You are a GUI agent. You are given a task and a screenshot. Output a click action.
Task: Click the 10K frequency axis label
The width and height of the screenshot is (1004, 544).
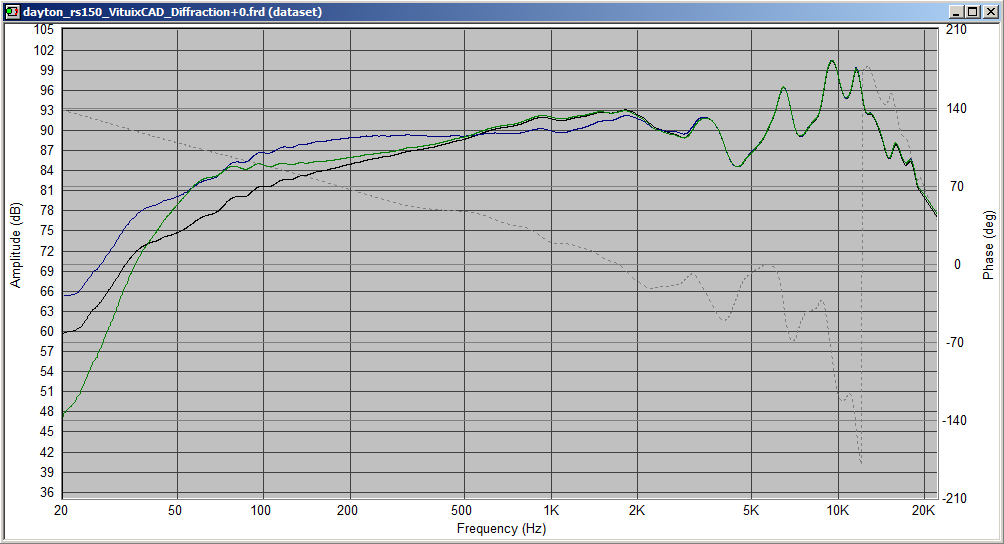coord(838,511)
